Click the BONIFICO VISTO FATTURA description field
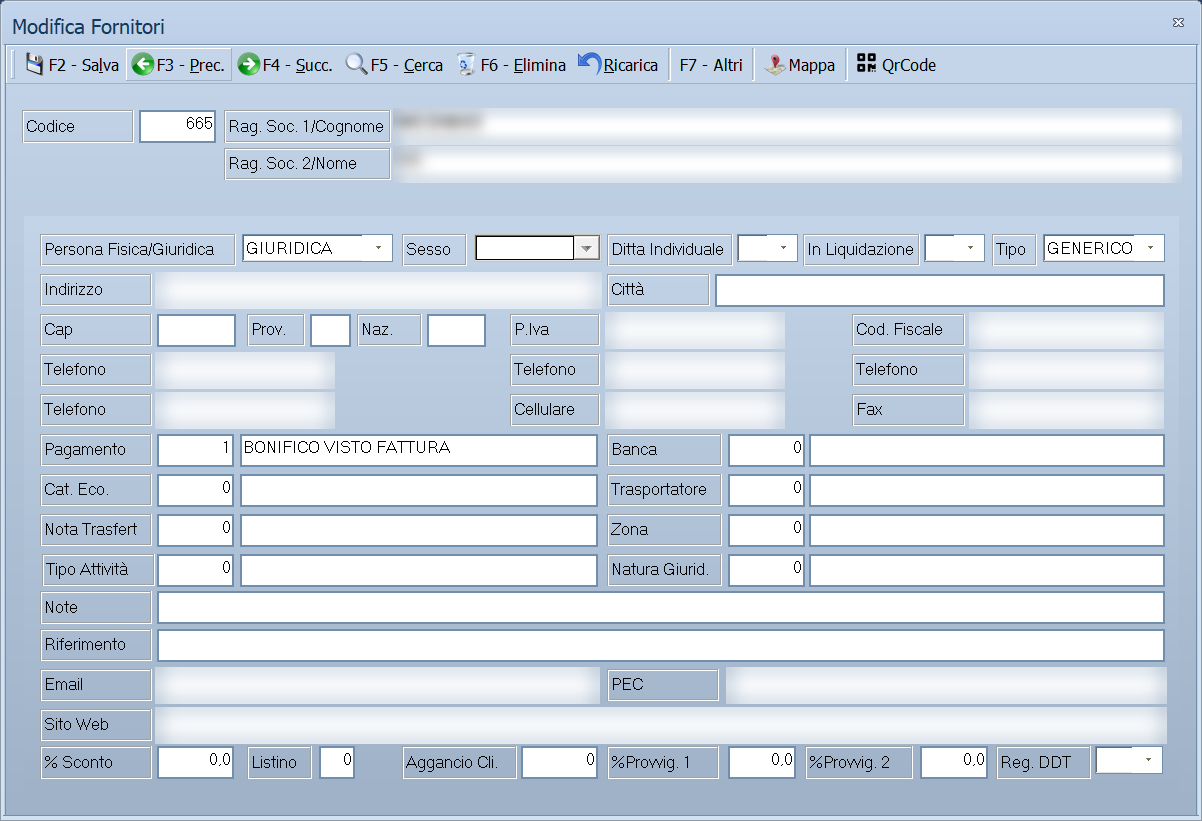The image size is (1202, 821). click(x=419, y=450)
